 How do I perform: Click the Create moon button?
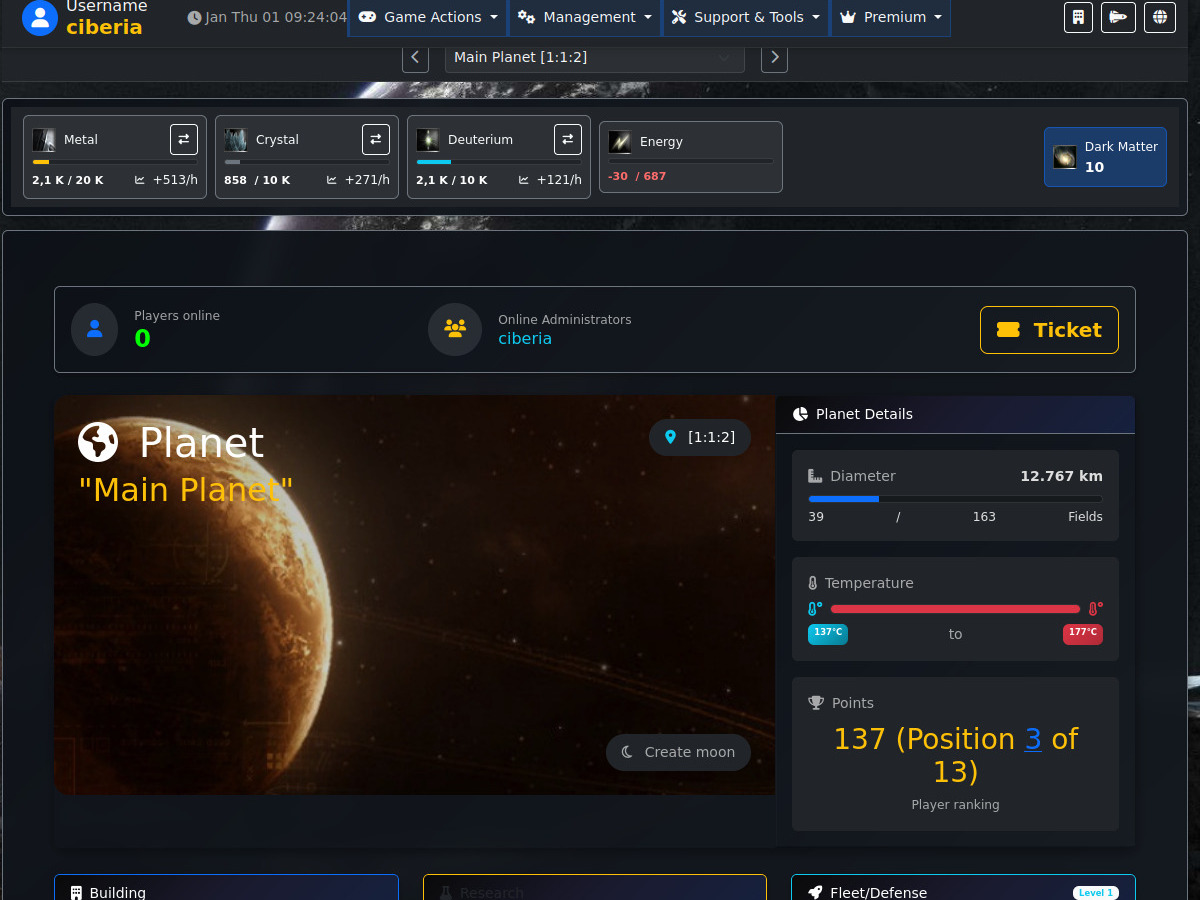tap(678, 752)
